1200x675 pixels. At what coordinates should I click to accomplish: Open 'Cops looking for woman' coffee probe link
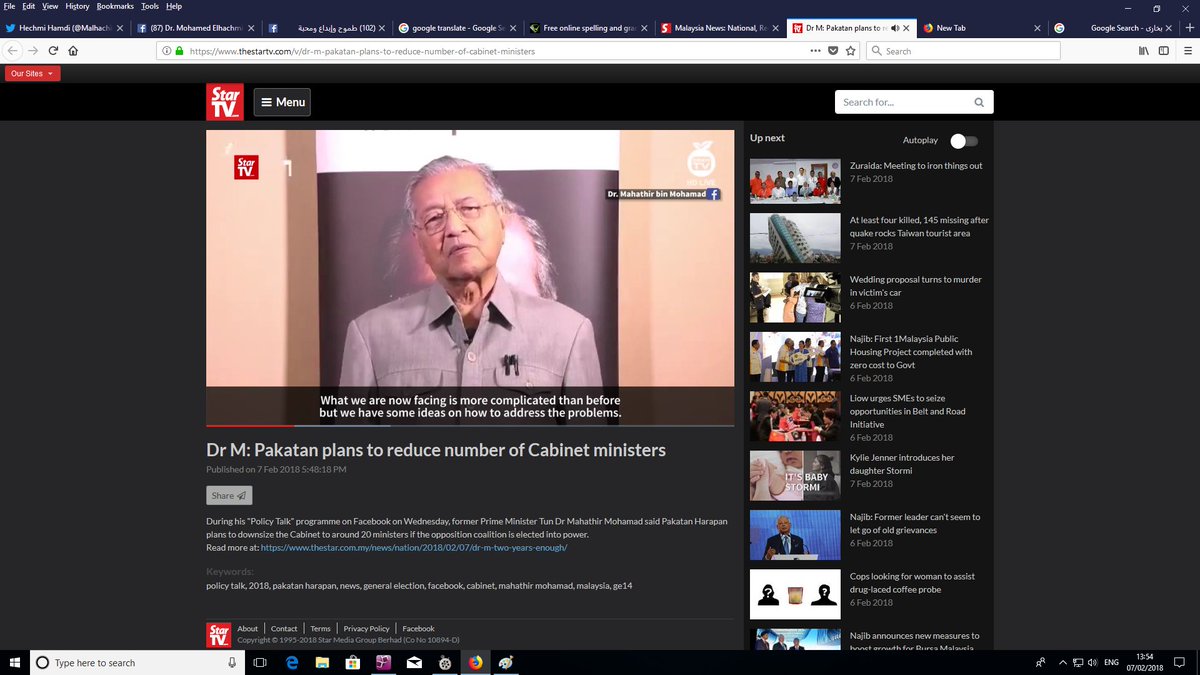click(912, 583)
